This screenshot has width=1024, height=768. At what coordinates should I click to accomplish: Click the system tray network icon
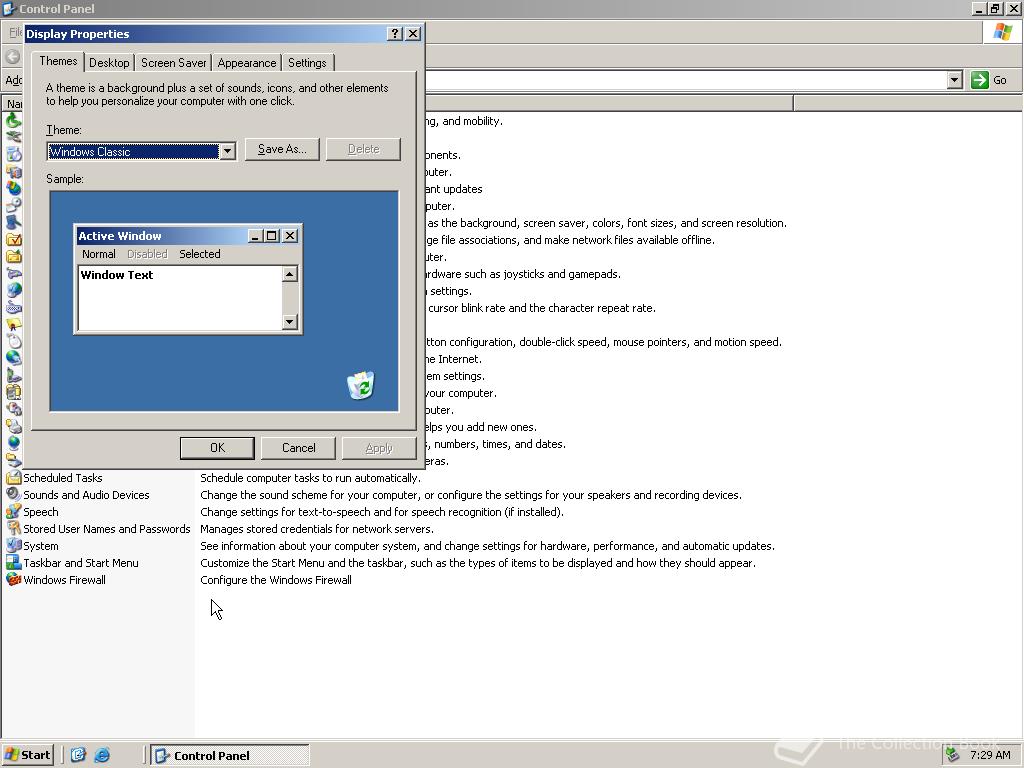(x=953, y=755)
